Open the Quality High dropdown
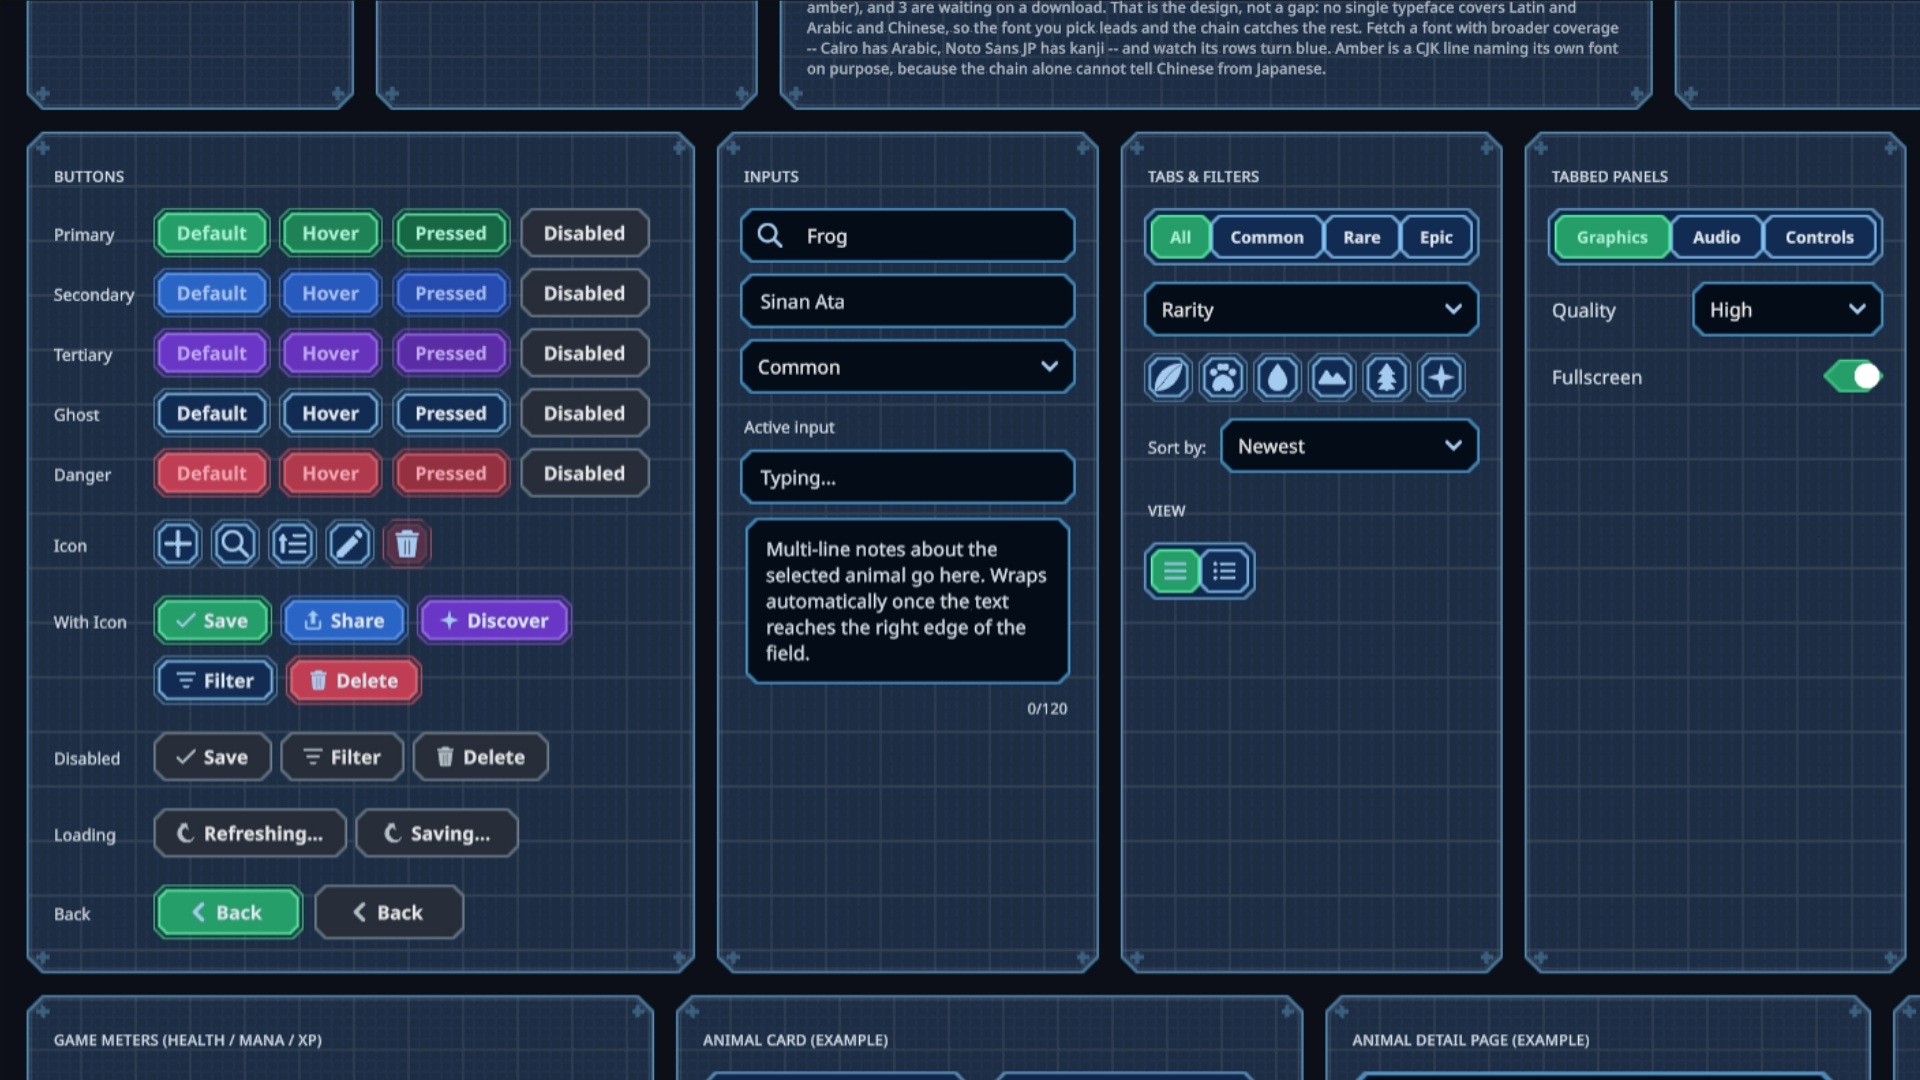The height and width of the screenshot is (1080, 1920). 1787,310
